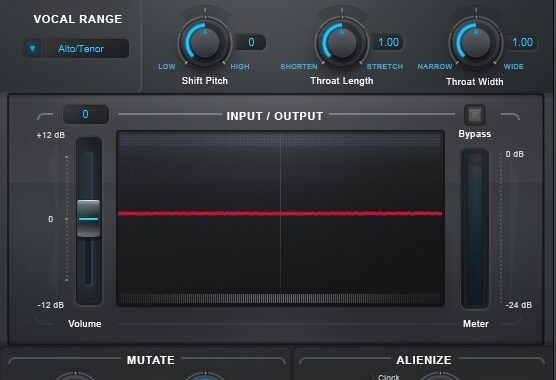Click the NARROW label by Throat Width

[x=435, y=67]
